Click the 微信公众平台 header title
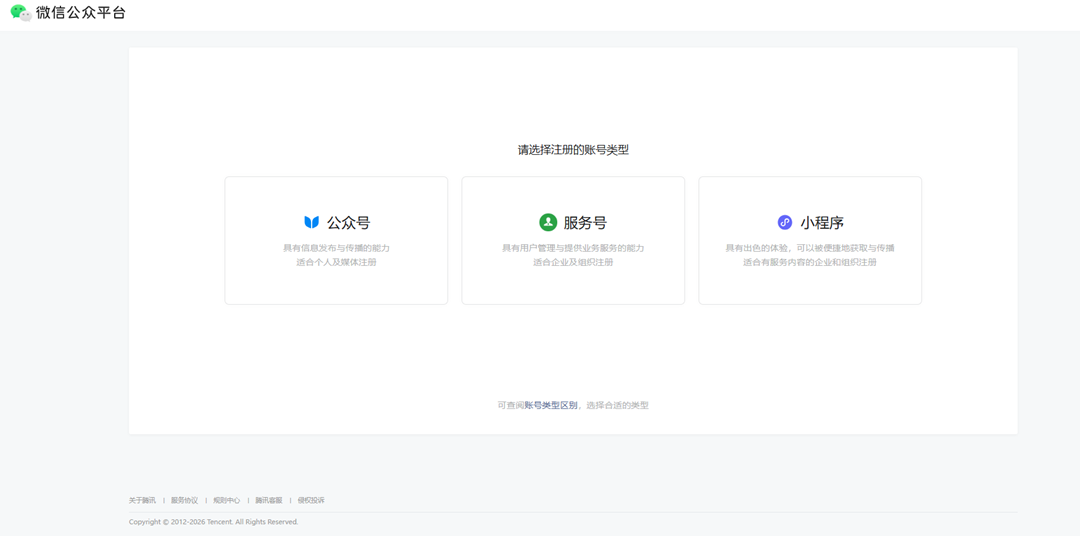The image size is (1080, 536). [81, 12]
